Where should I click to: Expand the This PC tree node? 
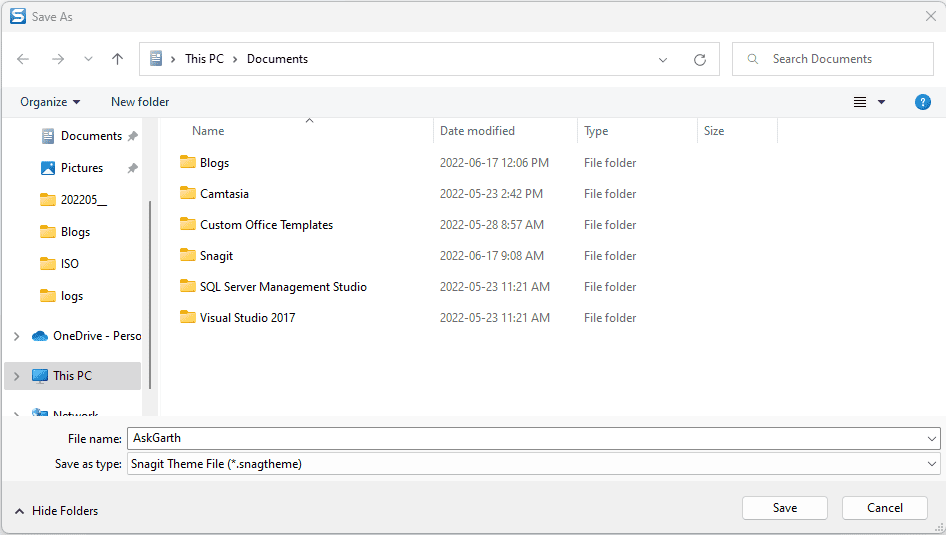click(x=17, y=376)
